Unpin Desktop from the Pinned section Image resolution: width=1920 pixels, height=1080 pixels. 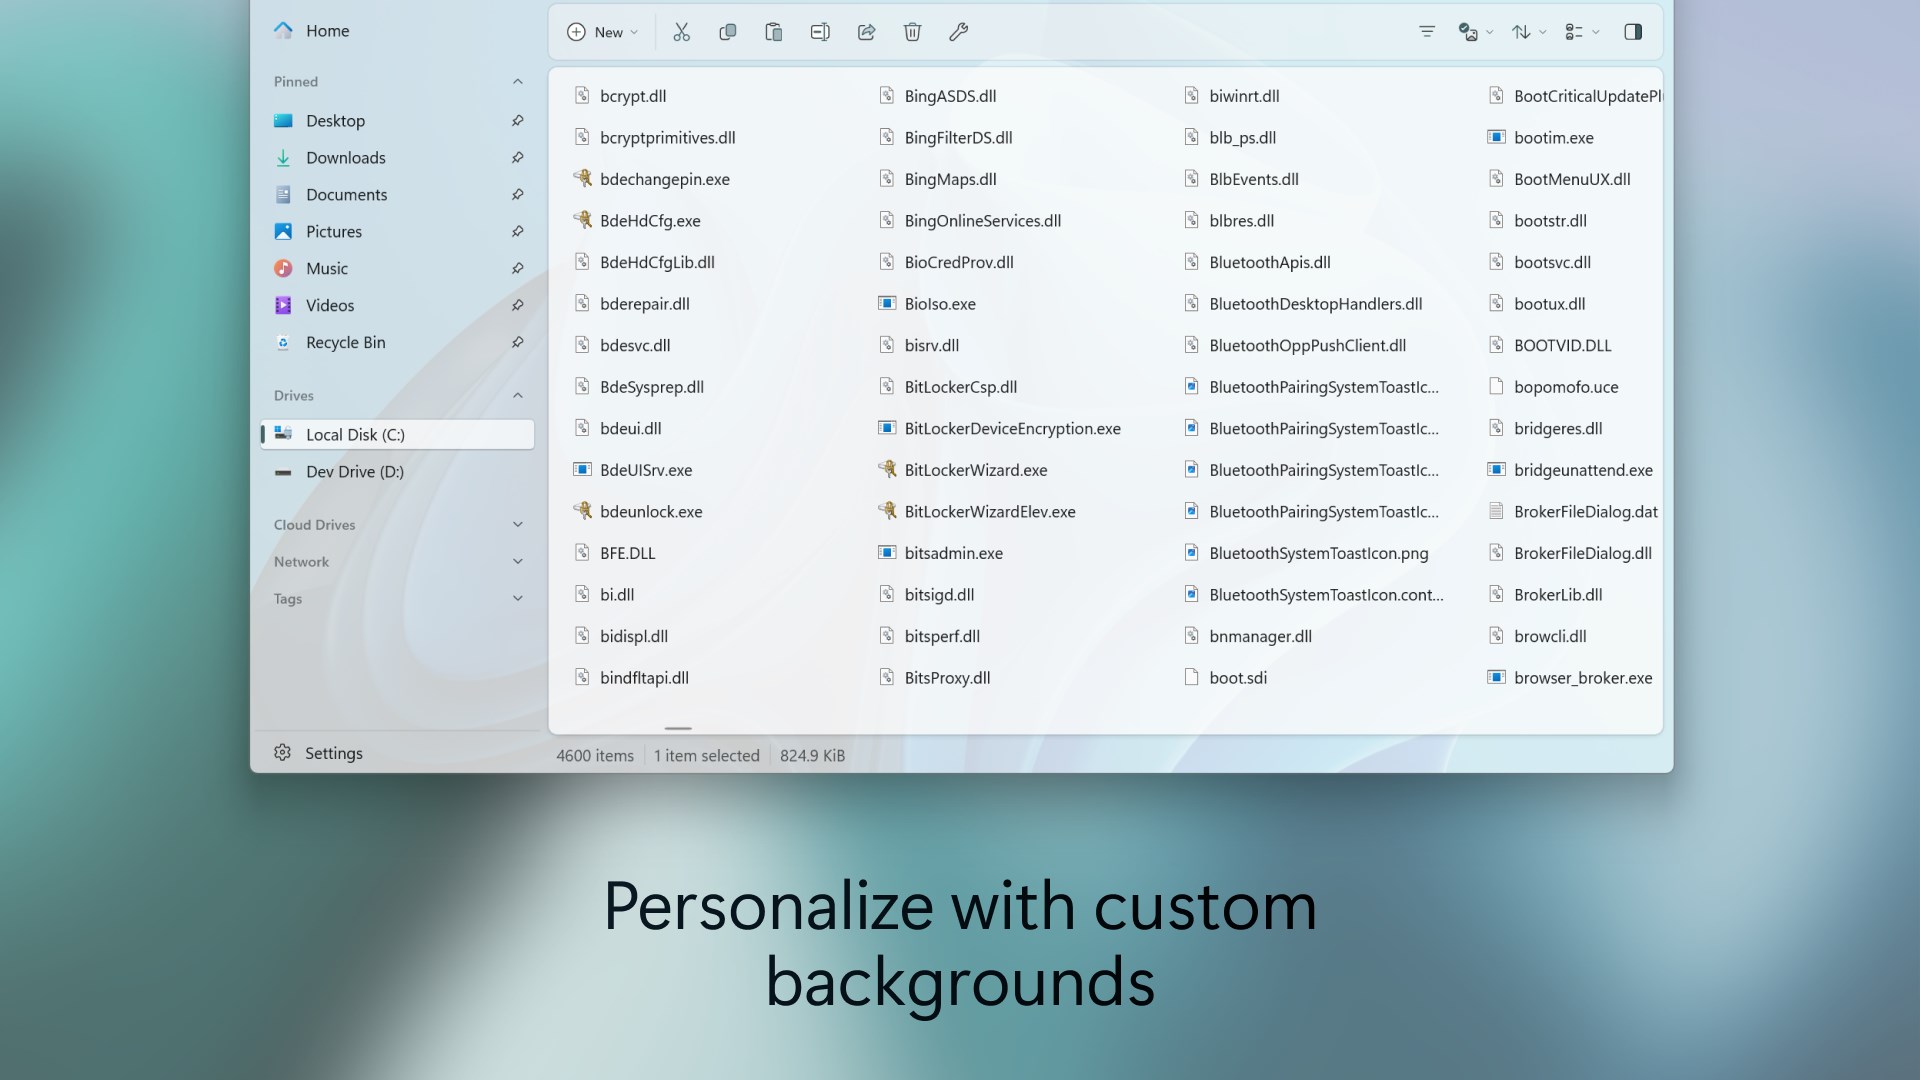point(517,120)
